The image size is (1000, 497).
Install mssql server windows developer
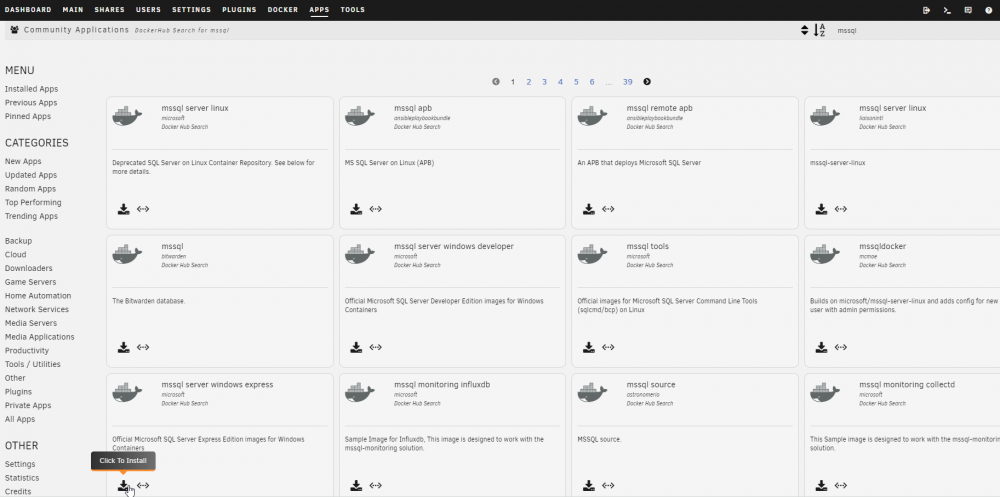coord(357,347)
